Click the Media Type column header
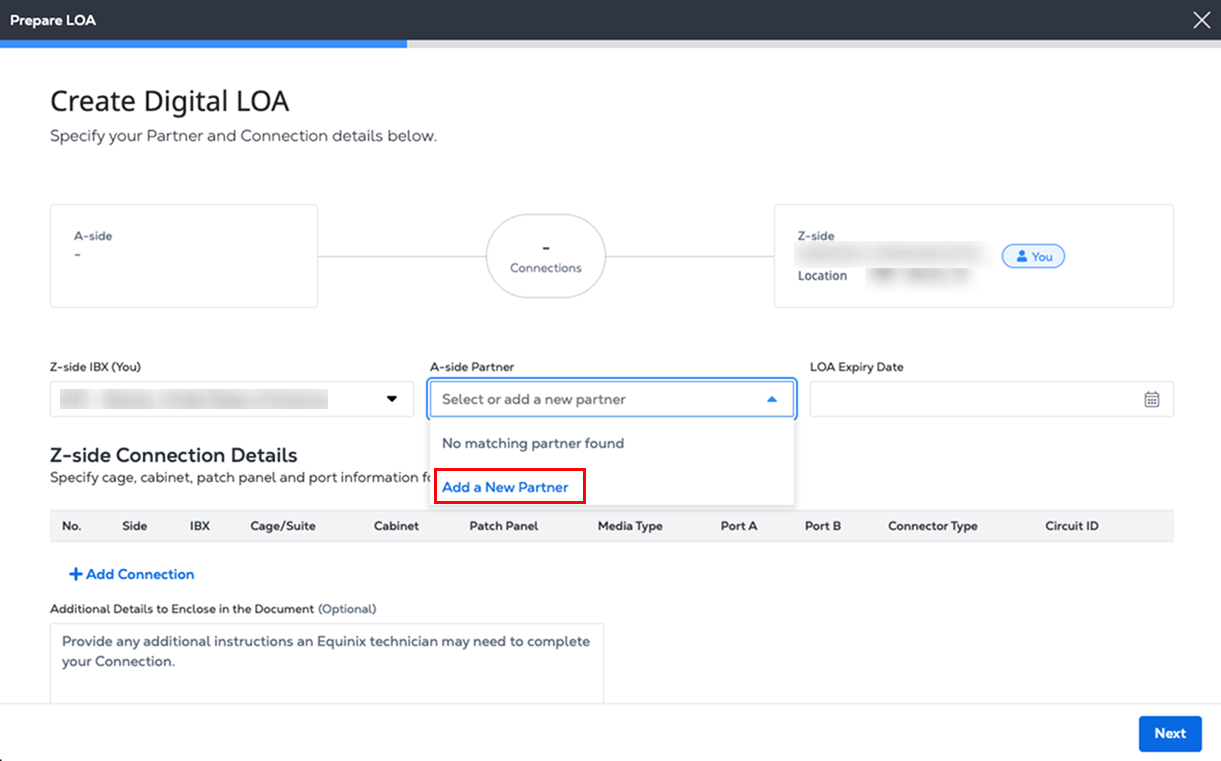 630,526
